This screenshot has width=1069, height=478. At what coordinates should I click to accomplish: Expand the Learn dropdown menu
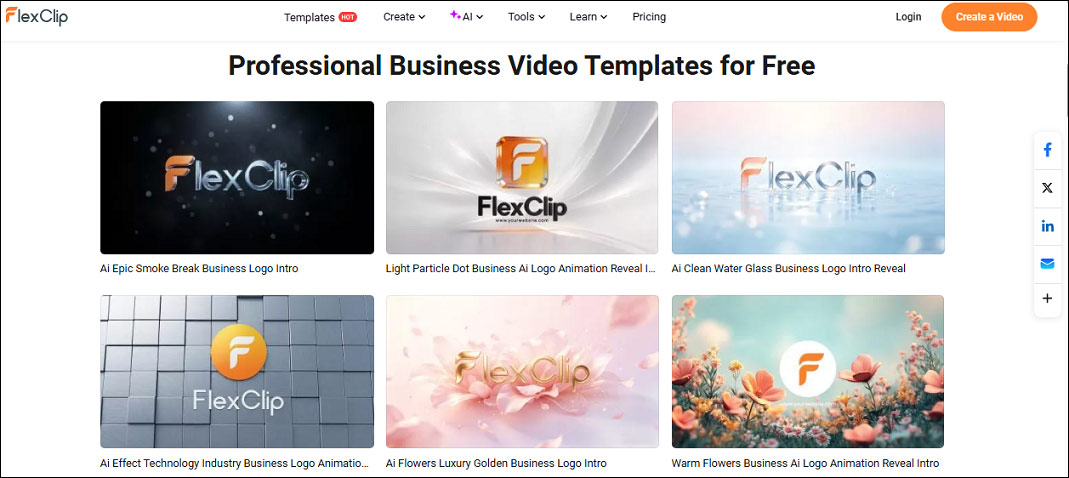[x=588, y=17]
